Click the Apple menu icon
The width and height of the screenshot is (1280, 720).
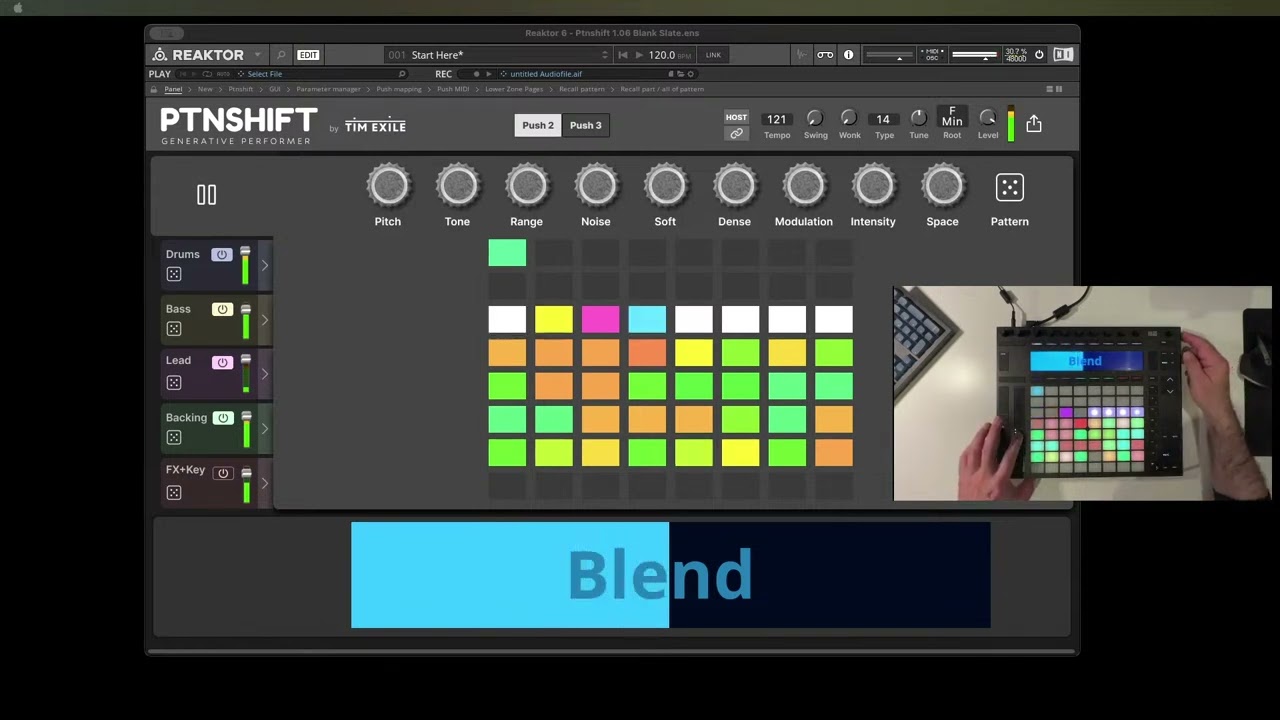coord(17,8)
